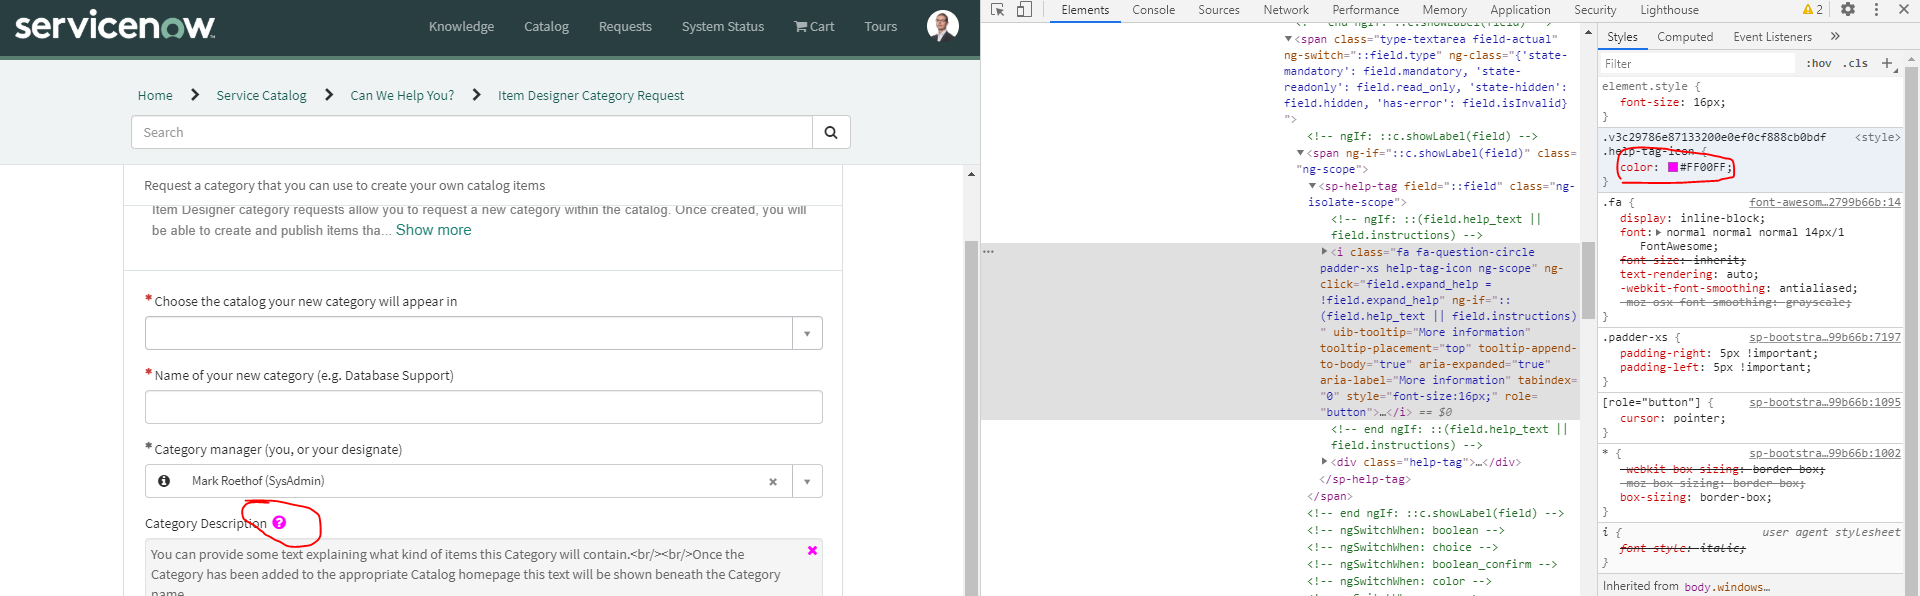Screen dimensions: 1920x596
Task: Collapse the span ng-scope node
Action: point(1300,153)
